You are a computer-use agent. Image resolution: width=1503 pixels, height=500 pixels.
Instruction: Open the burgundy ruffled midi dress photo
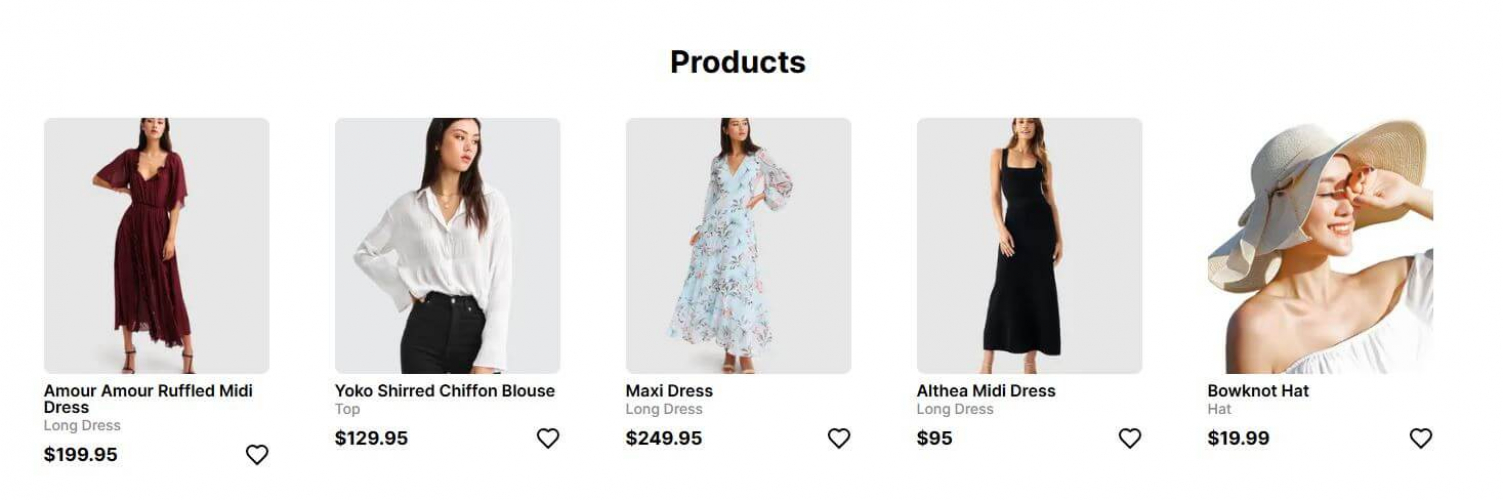click(156, 246)
